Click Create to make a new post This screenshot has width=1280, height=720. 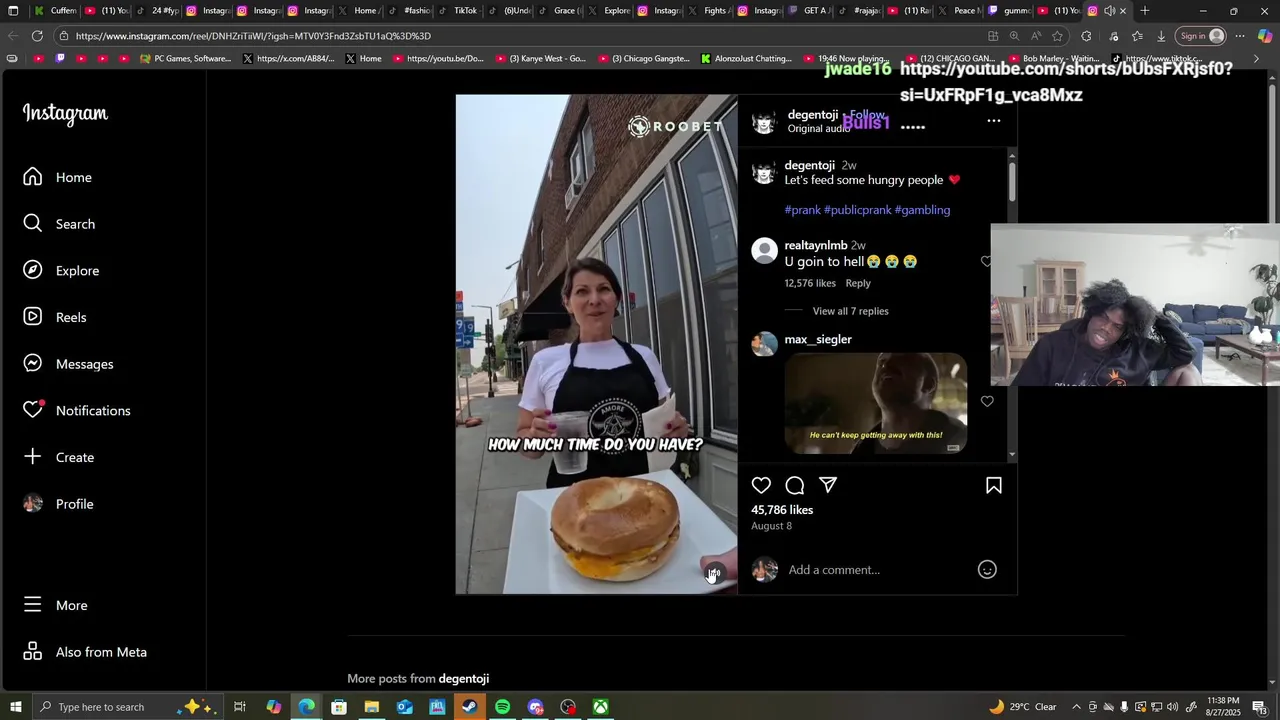pos(60,457)
